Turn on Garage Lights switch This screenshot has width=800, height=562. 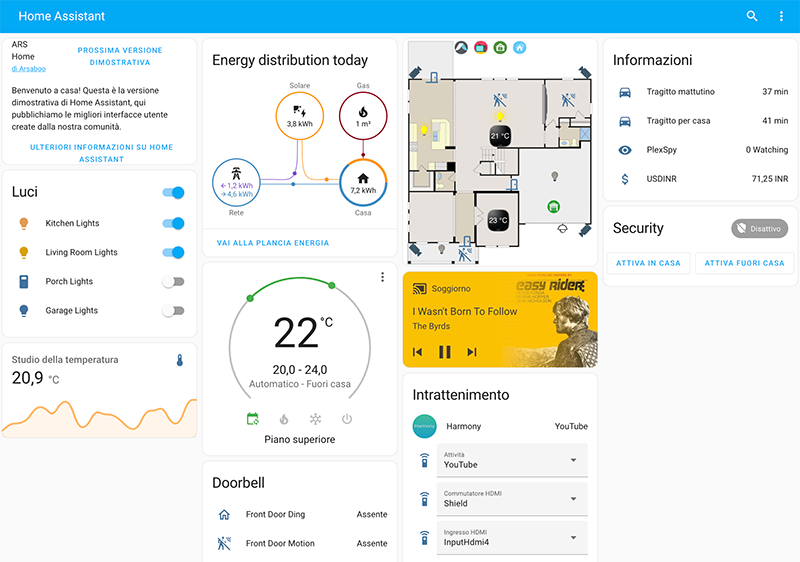(x=173, y=310)
